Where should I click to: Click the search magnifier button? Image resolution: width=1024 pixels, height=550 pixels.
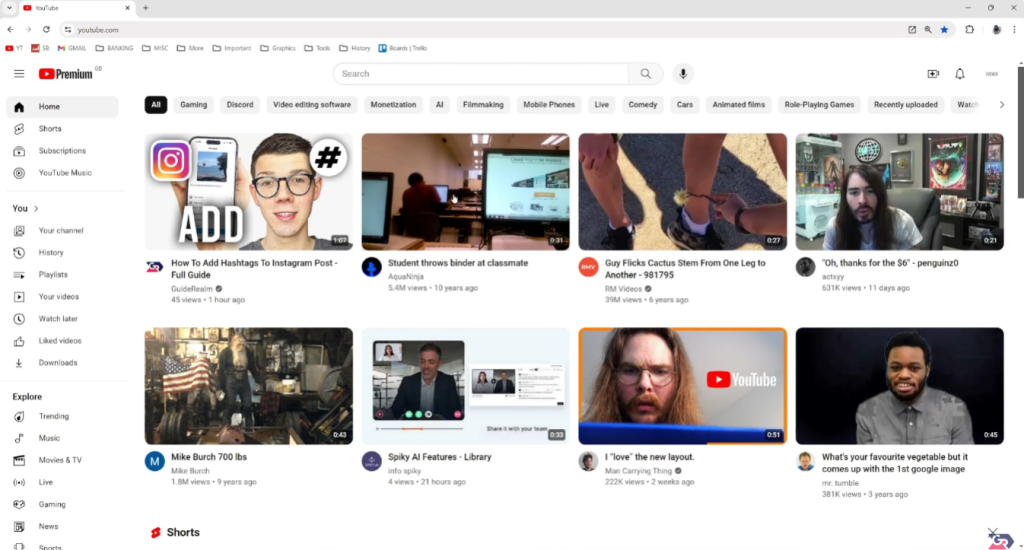(645, 74)
